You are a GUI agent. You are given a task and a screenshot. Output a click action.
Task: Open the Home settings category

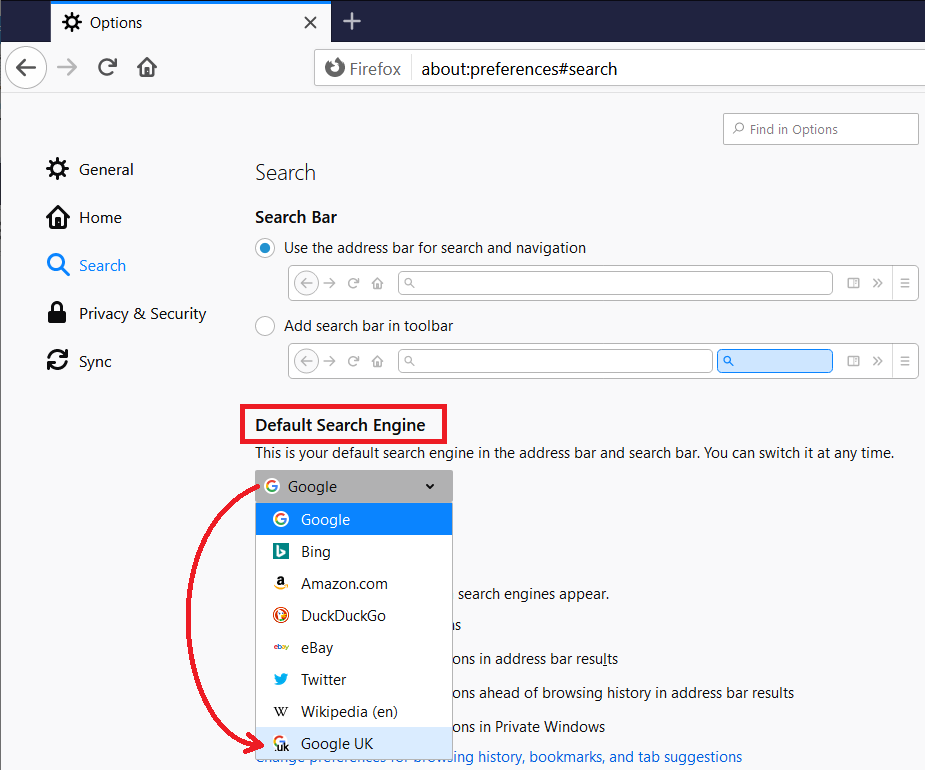[84, 218]
